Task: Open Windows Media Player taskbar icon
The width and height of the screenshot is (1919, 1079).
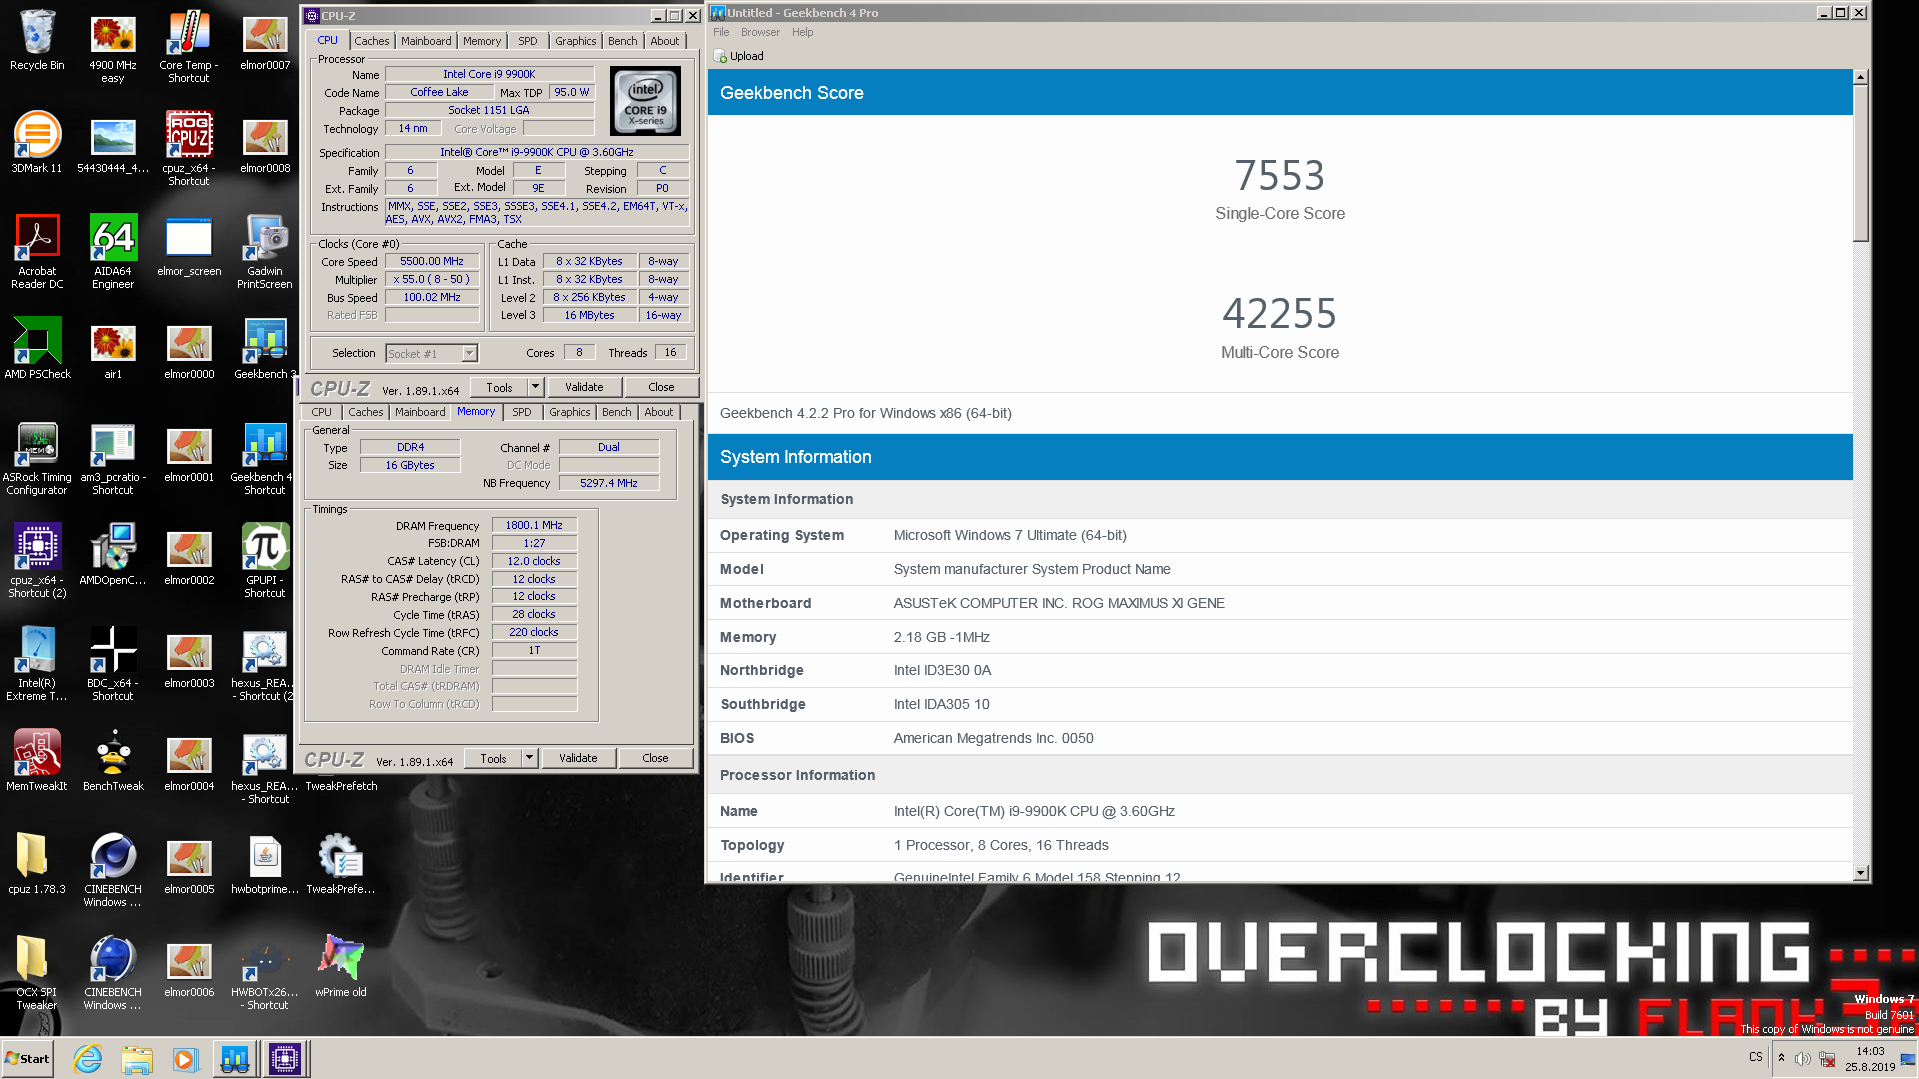Action: [x=185, y=1059]
